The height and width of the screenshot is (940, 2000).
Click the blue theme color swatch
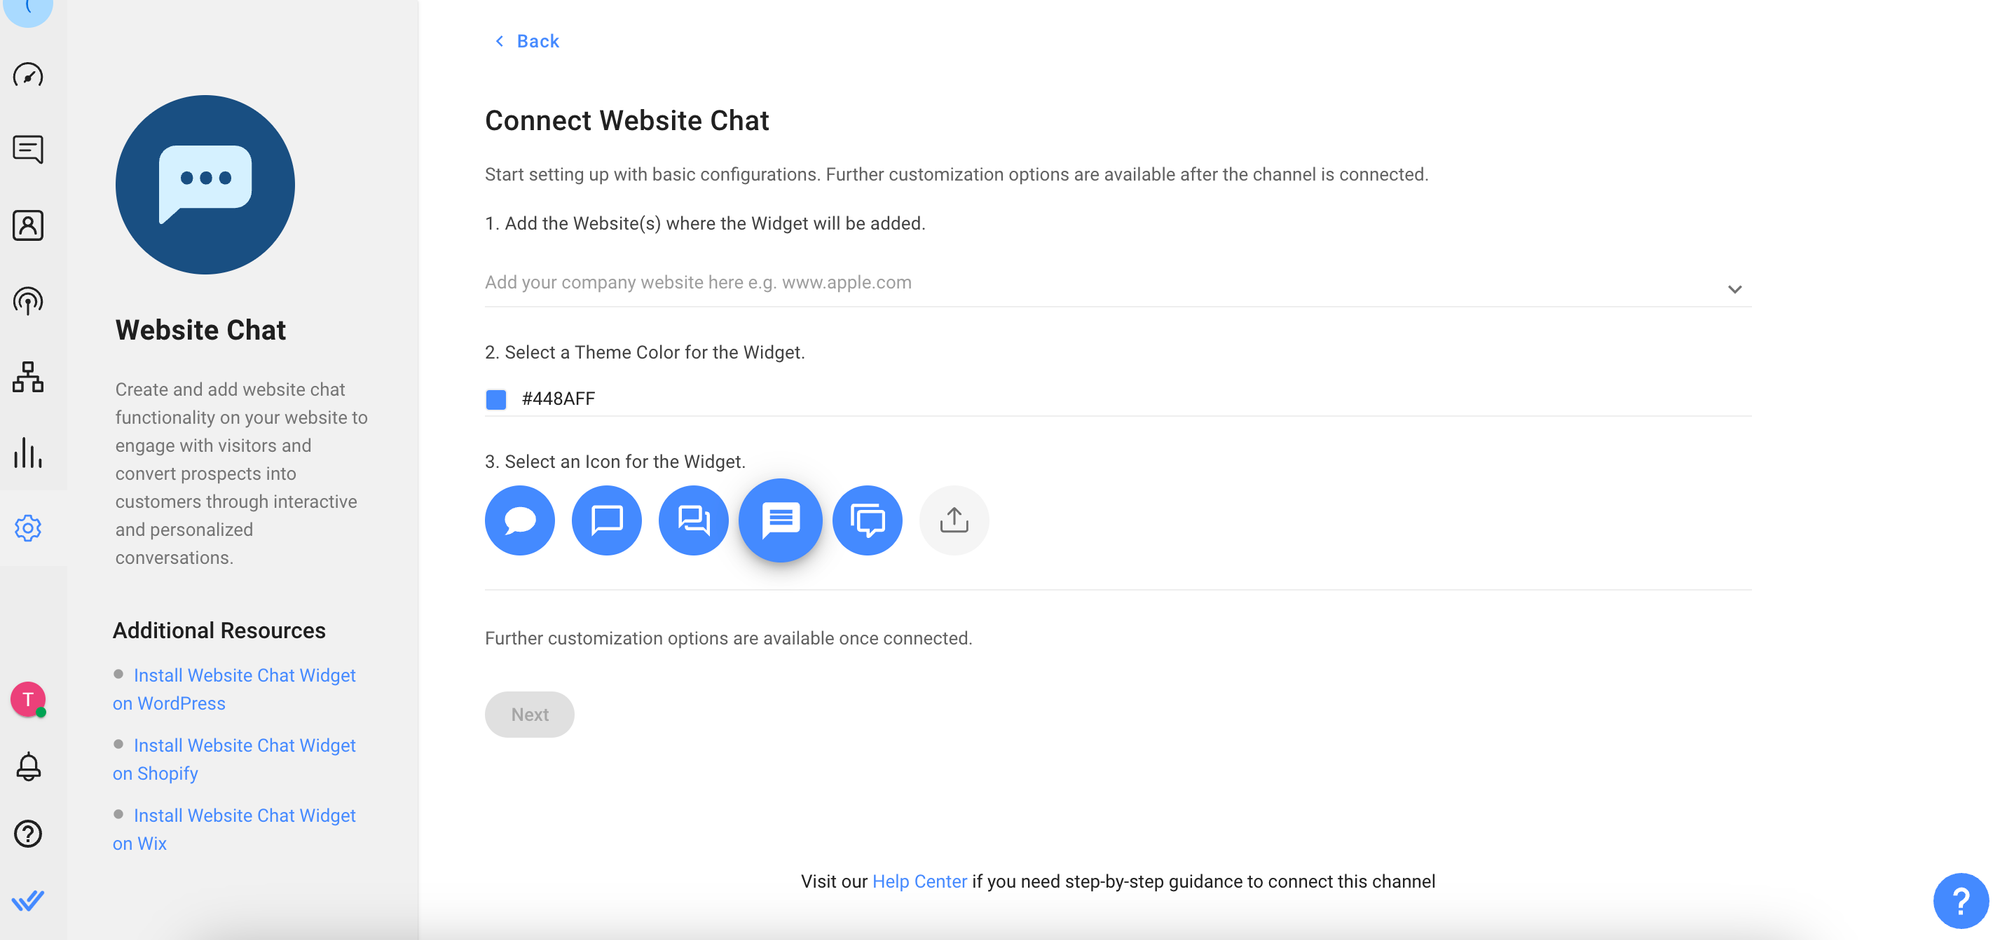(496, 400)
